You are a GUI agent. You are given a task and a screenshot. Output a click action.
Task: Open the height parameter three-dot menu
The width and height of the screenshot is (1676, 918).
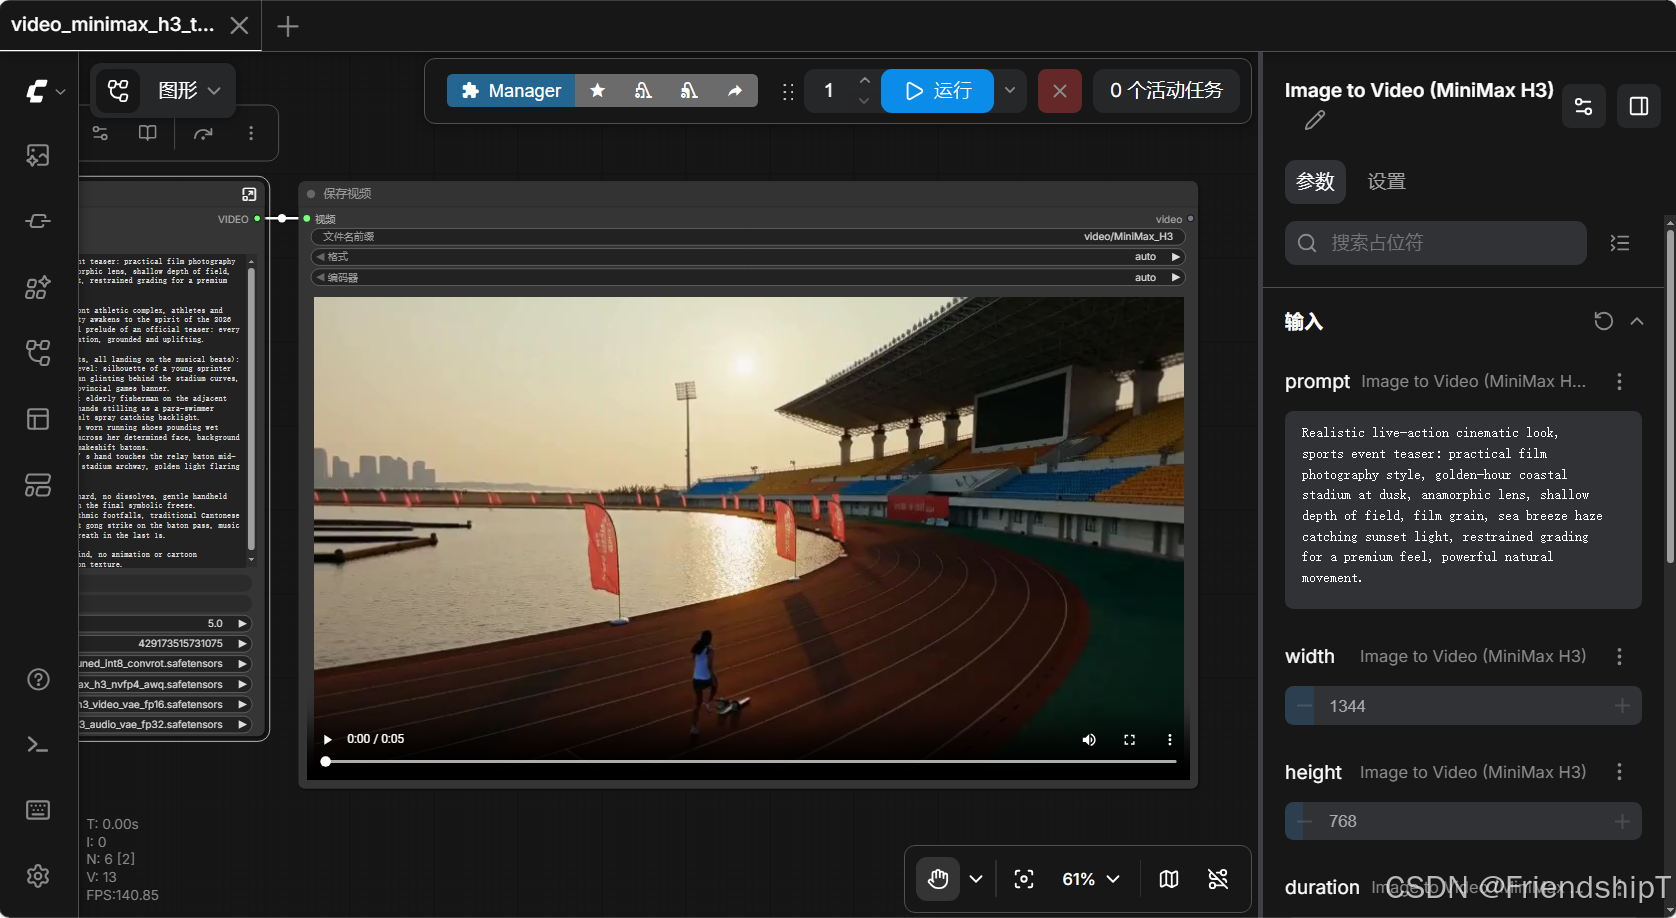(x=1619, y=772)
